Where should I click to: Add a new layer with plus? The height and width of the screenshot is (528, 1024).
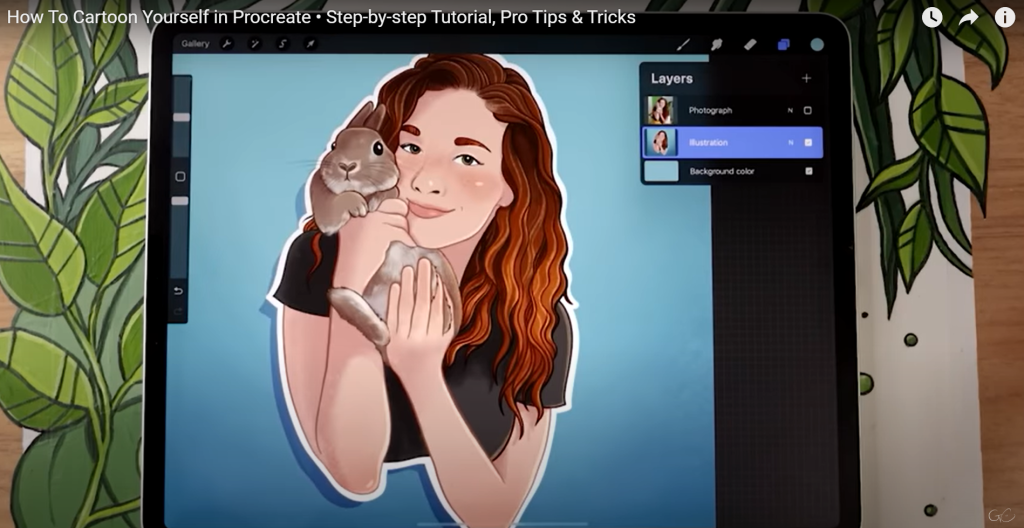pos(807,78)
